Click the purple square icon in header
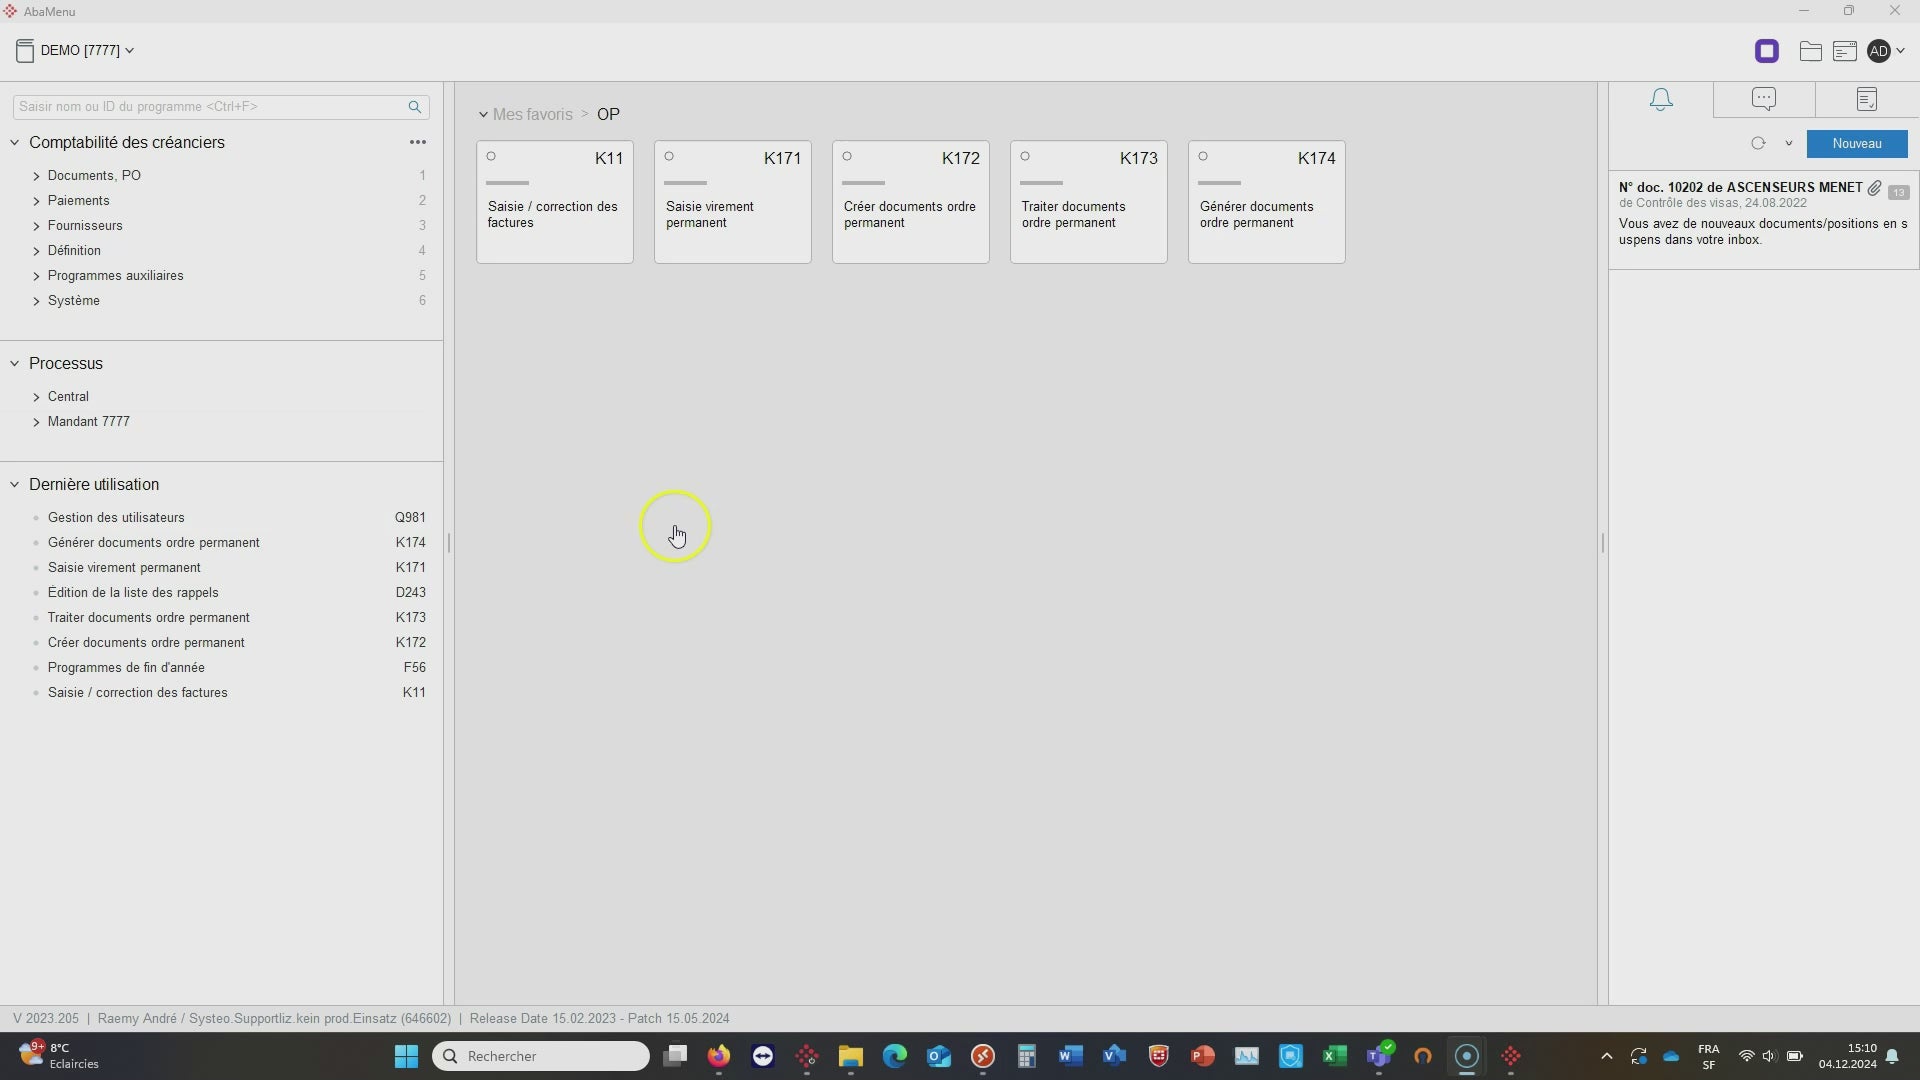This screenshot has height=1080, width=1920. click(x=1767, y=51)
